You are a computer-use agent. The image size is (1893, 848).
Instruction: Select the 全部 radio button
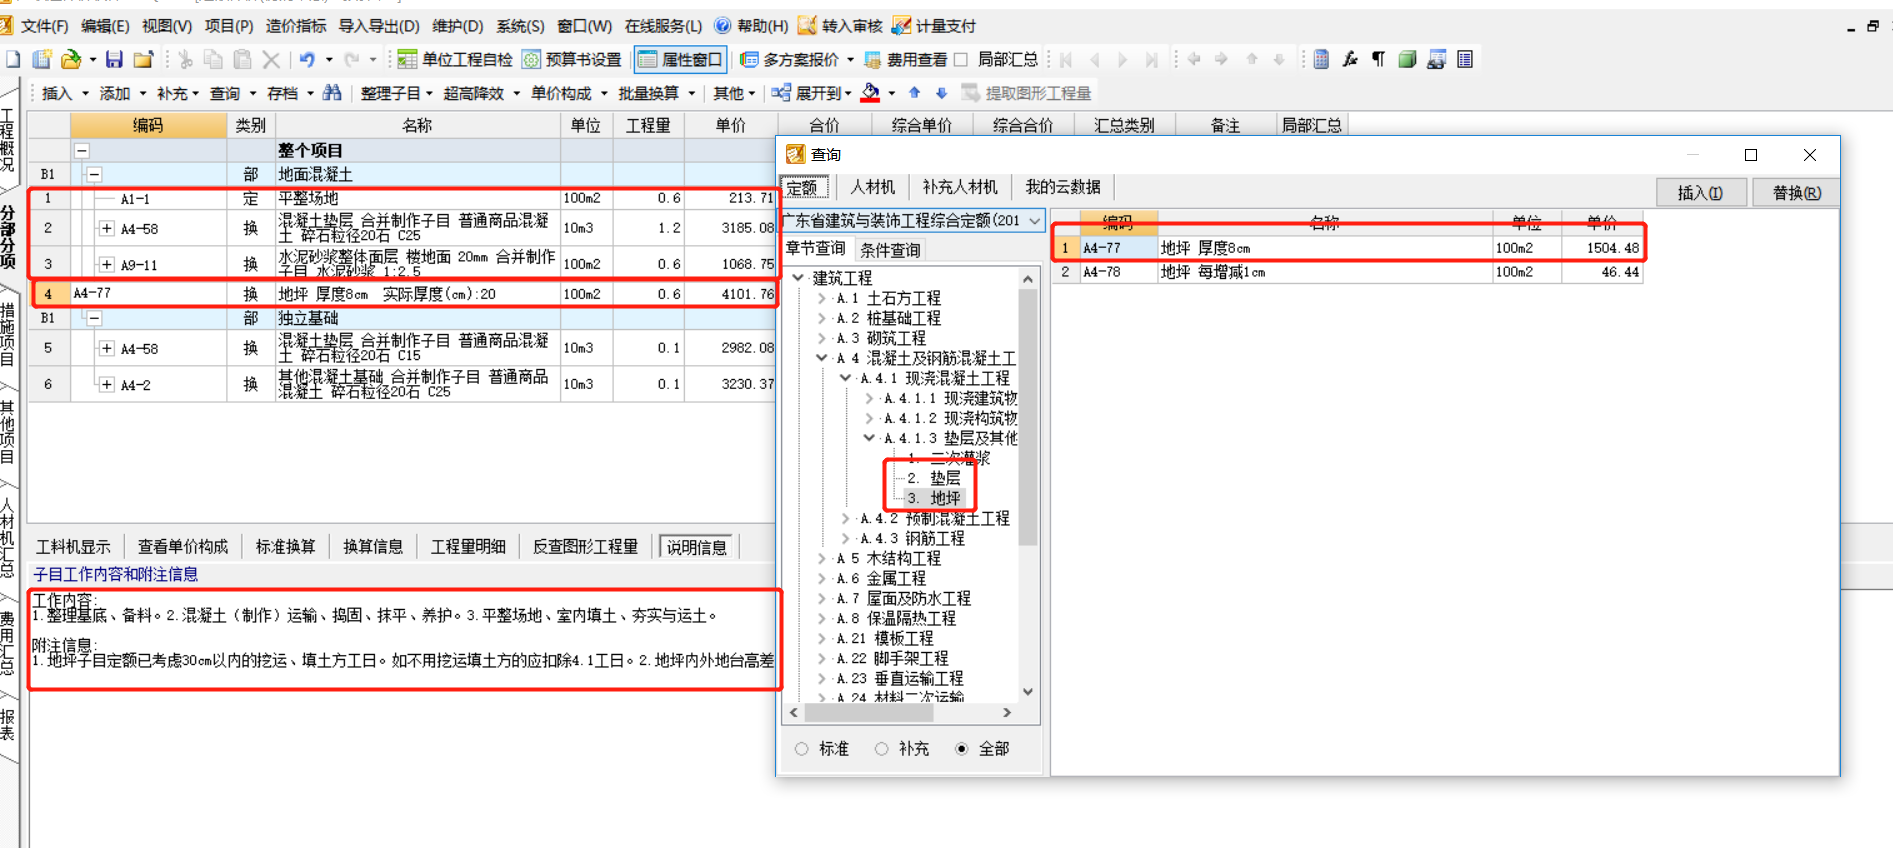(x=962, y=749)
